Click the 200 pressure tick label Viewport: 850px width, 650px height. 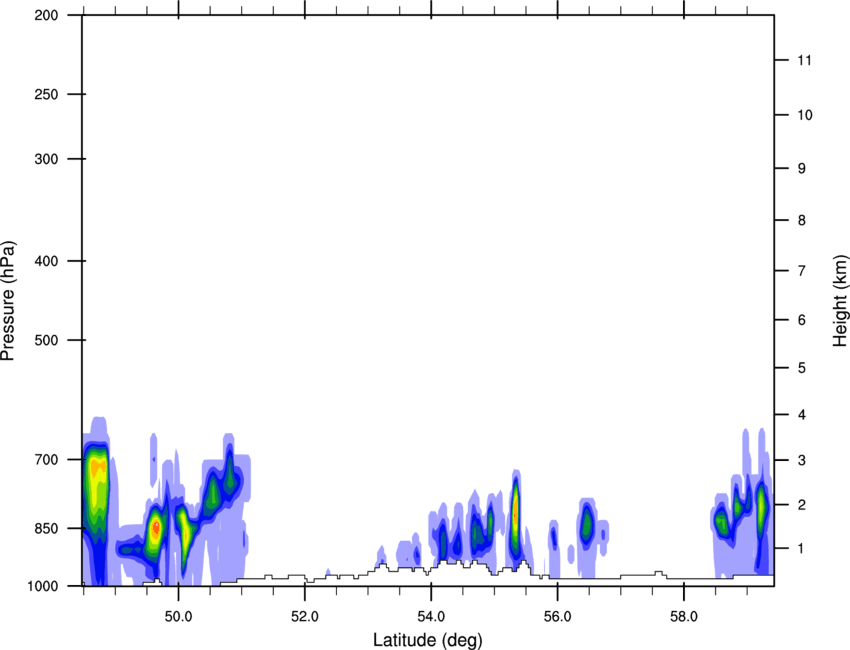coord(46,15)
